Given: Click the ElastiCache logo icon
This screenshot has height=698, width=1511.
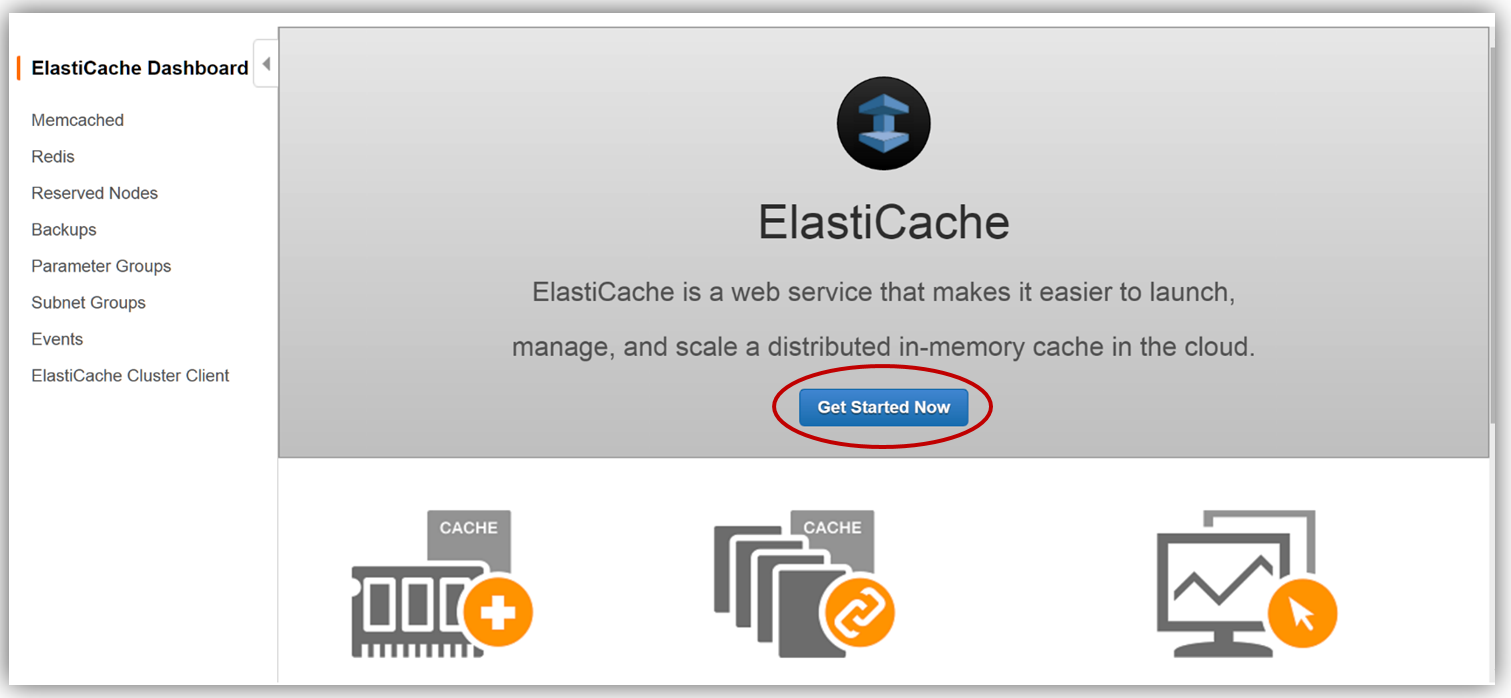Looking at the screenshot, I should [883, 124].
